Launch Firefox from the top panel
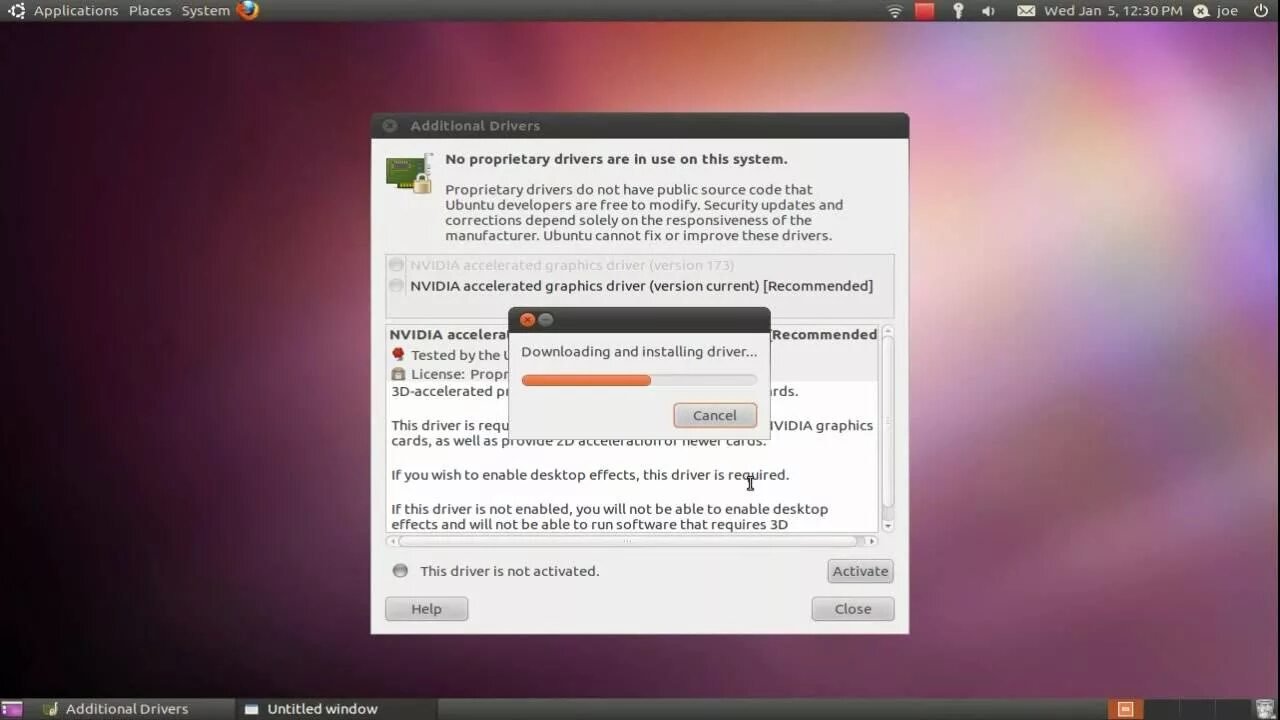1280x720 pixels. coord(248,11)
